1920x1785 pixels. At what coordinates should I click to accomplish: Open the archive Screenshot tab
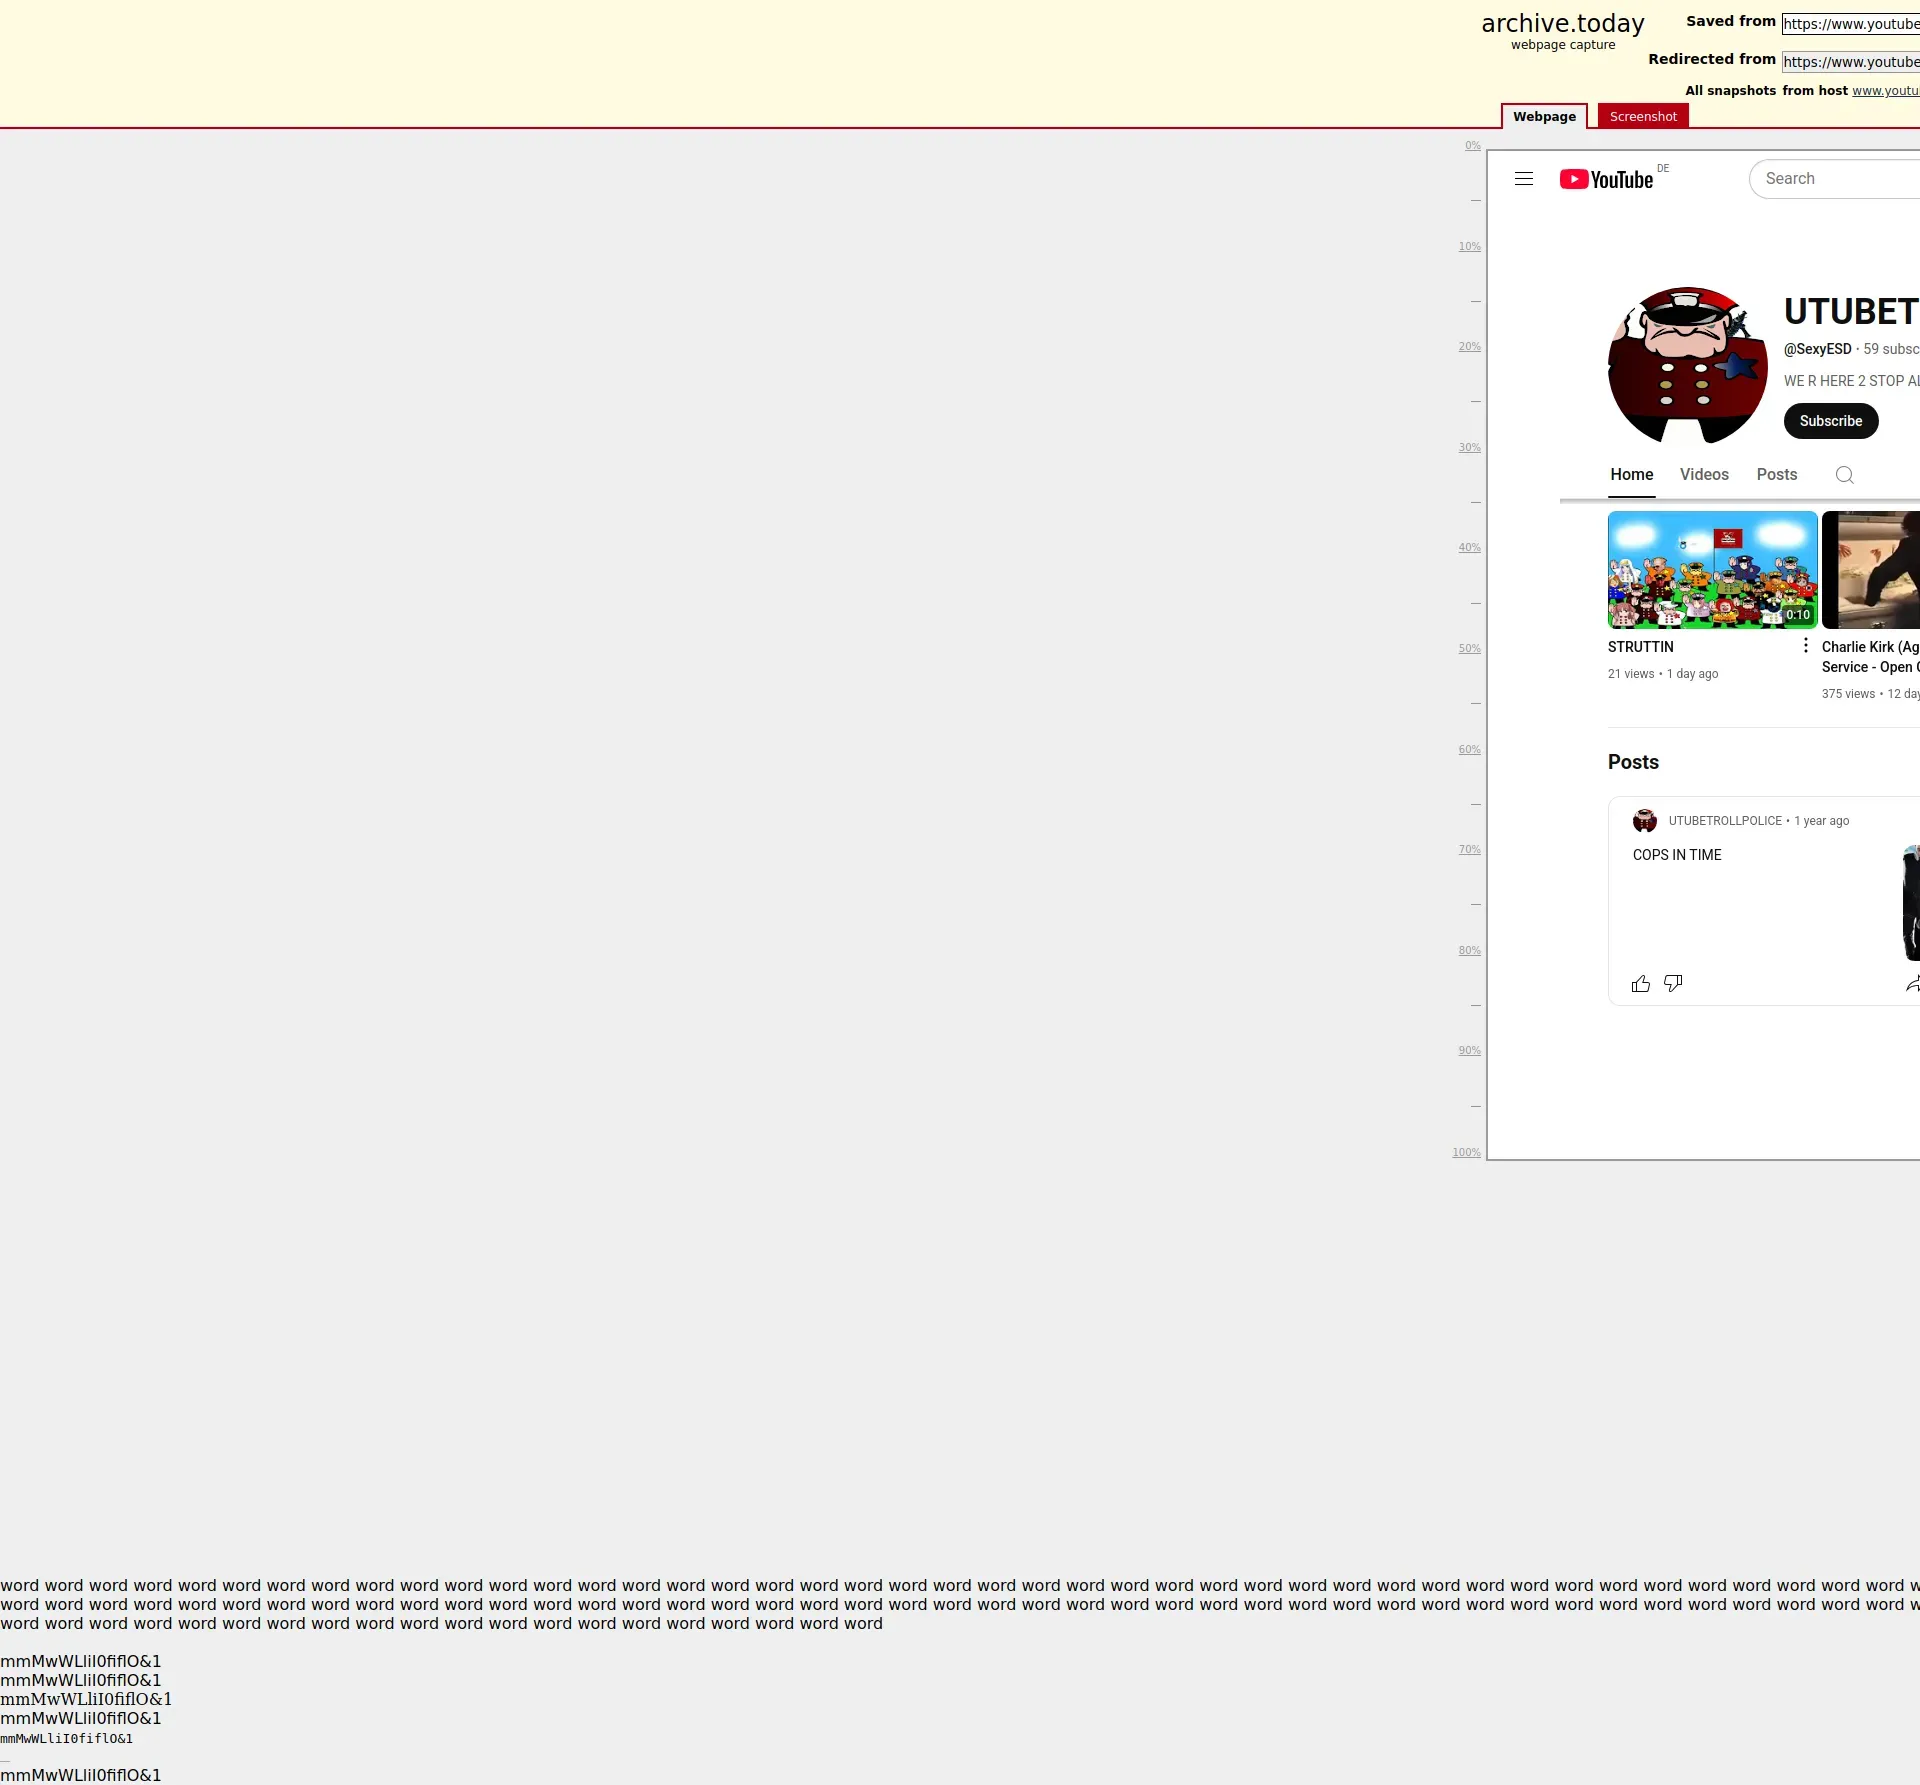[x=1643, y=117]
